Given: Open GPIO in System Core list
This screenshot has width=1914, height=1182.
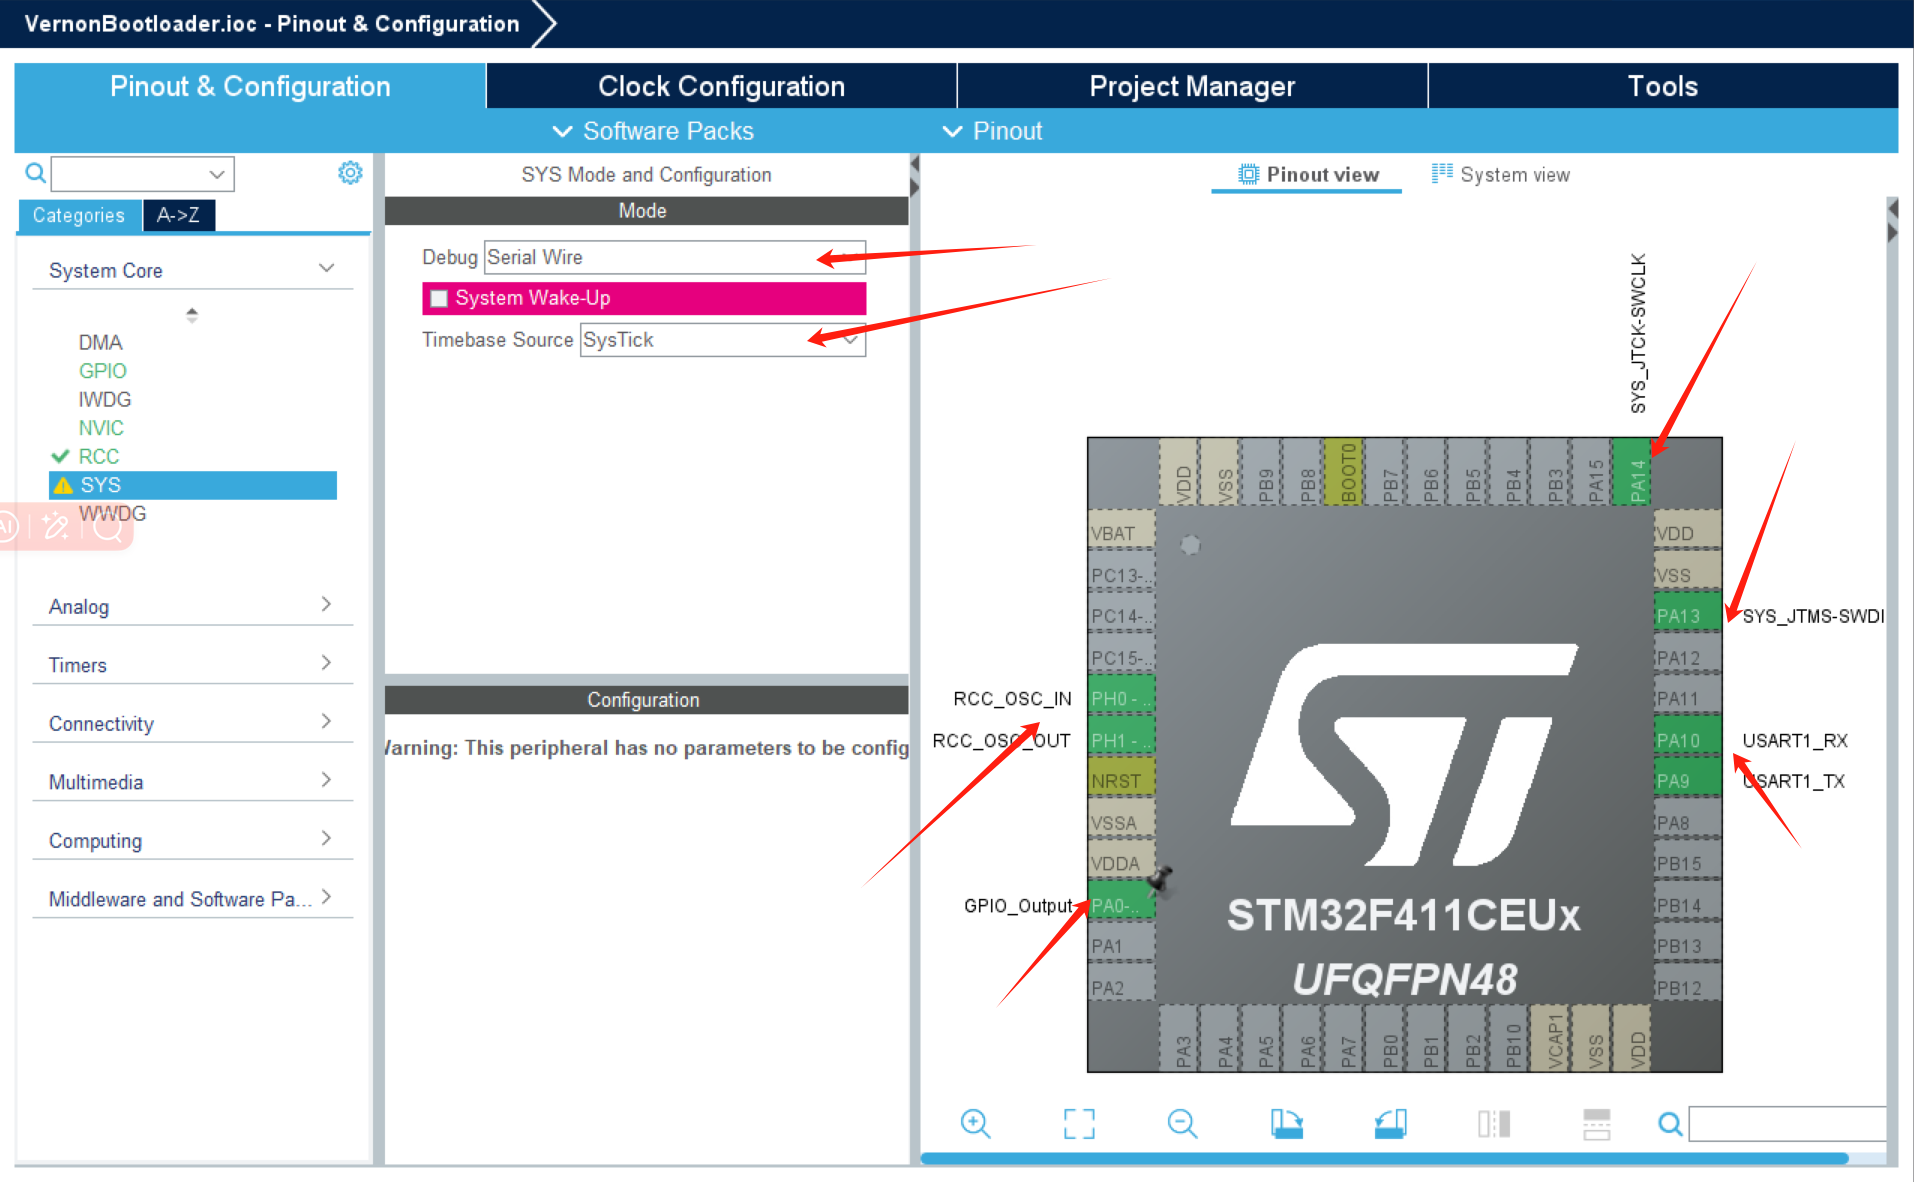Looking at the screenshot, I should pyautogui.click(x=102, y=371).
